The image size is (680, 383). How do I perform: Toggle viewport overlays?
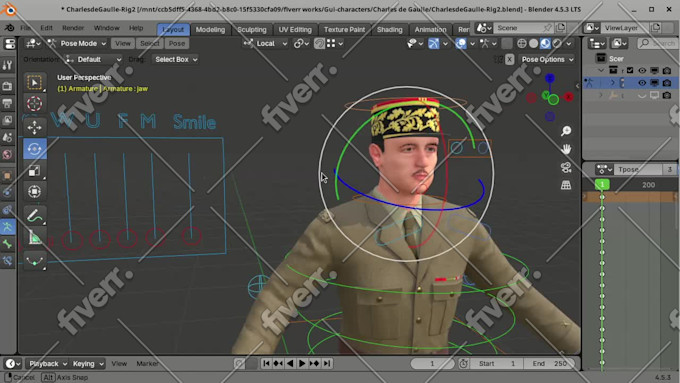(461, 43)
